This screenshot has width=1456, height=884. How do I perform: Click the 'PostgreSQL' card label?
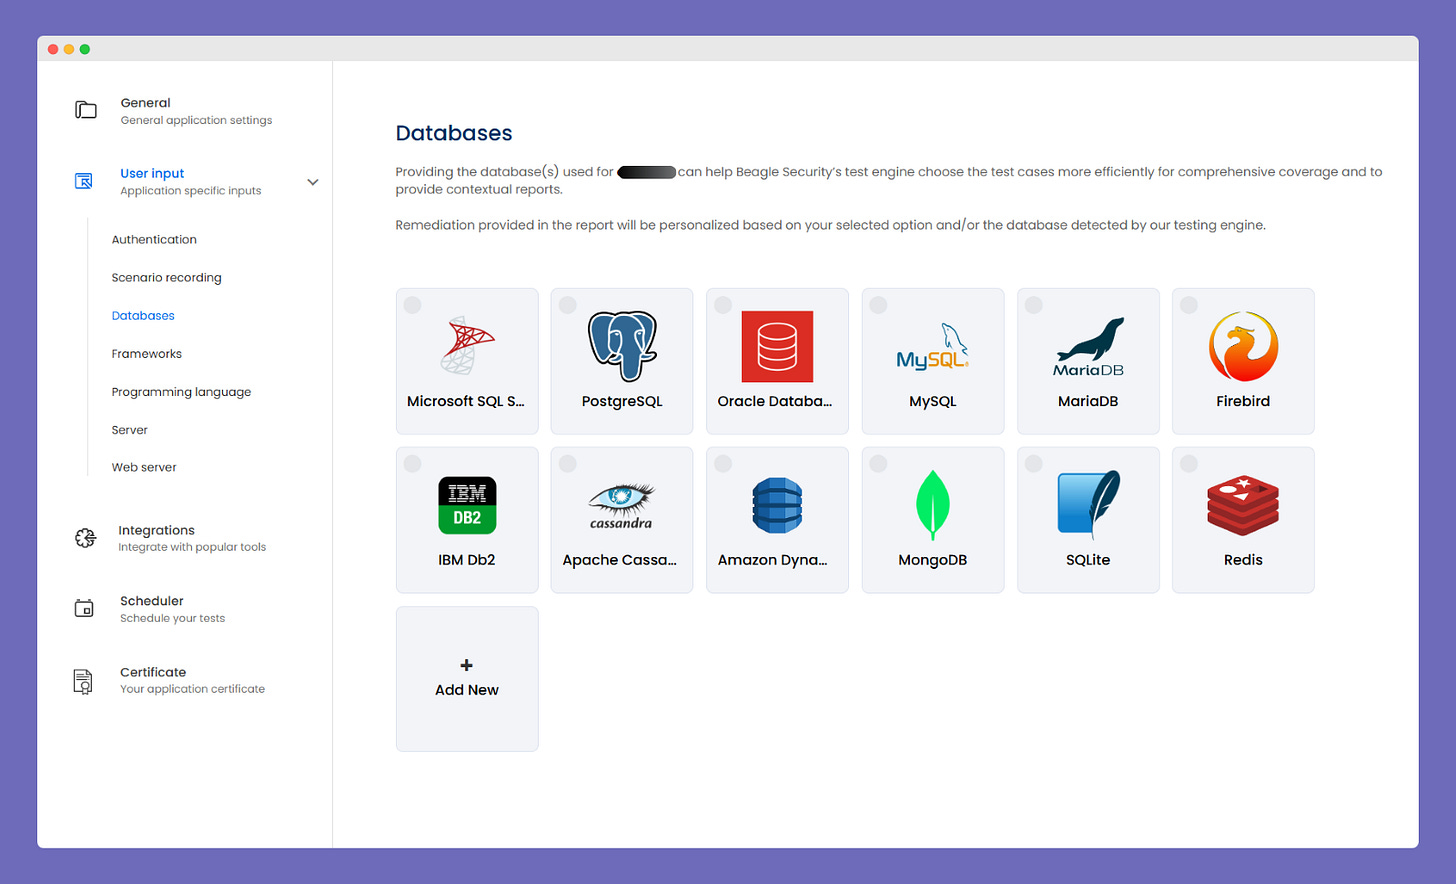pos(622,401)
